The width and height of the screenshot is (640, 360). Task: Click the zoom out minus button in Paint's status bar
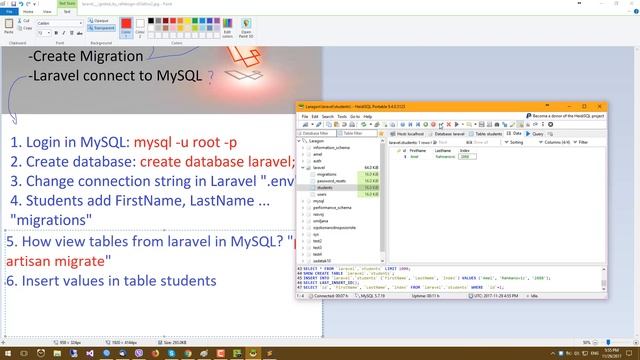tap(595, 343)
